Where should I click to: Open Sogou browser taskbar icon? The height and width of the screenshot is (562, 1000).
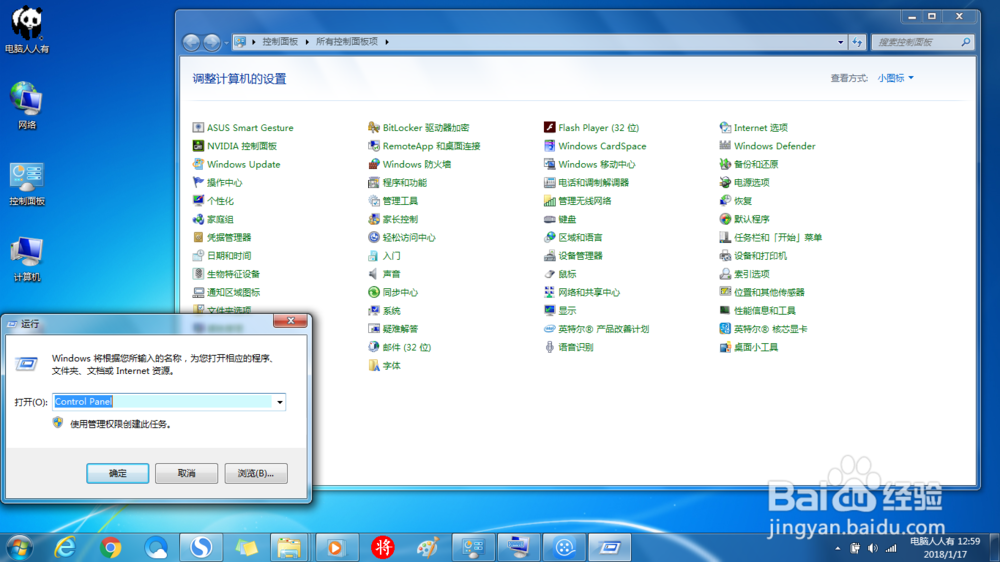pyautogui.click(x=202, y=547)
